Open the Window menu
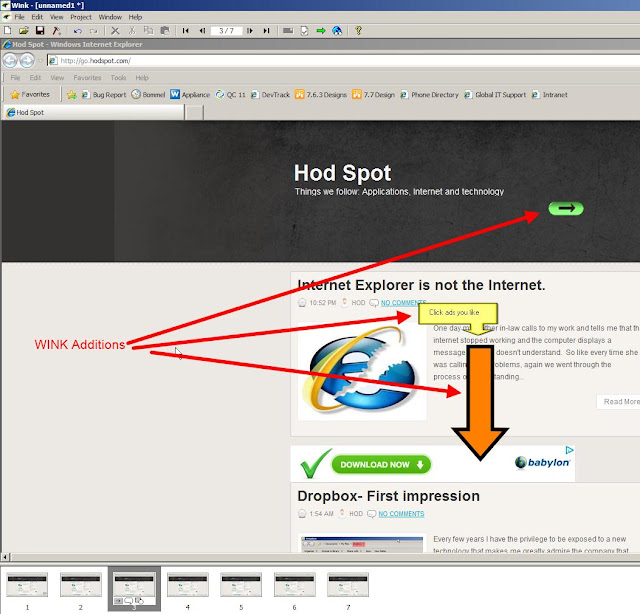The image size is (640, 614). point(110,17)
